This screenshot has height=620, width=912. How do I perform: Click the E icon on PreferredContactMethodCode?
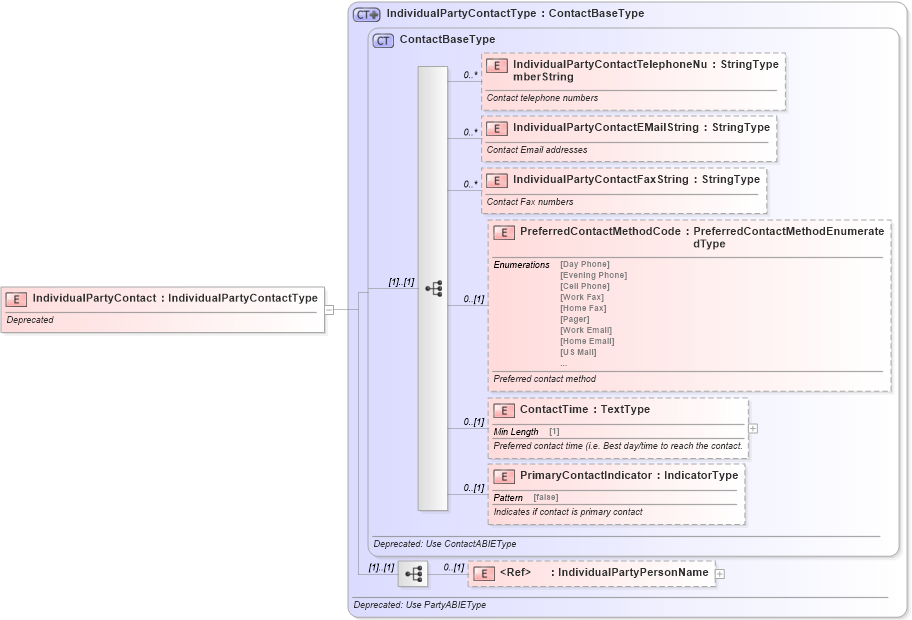coord(503,232)
